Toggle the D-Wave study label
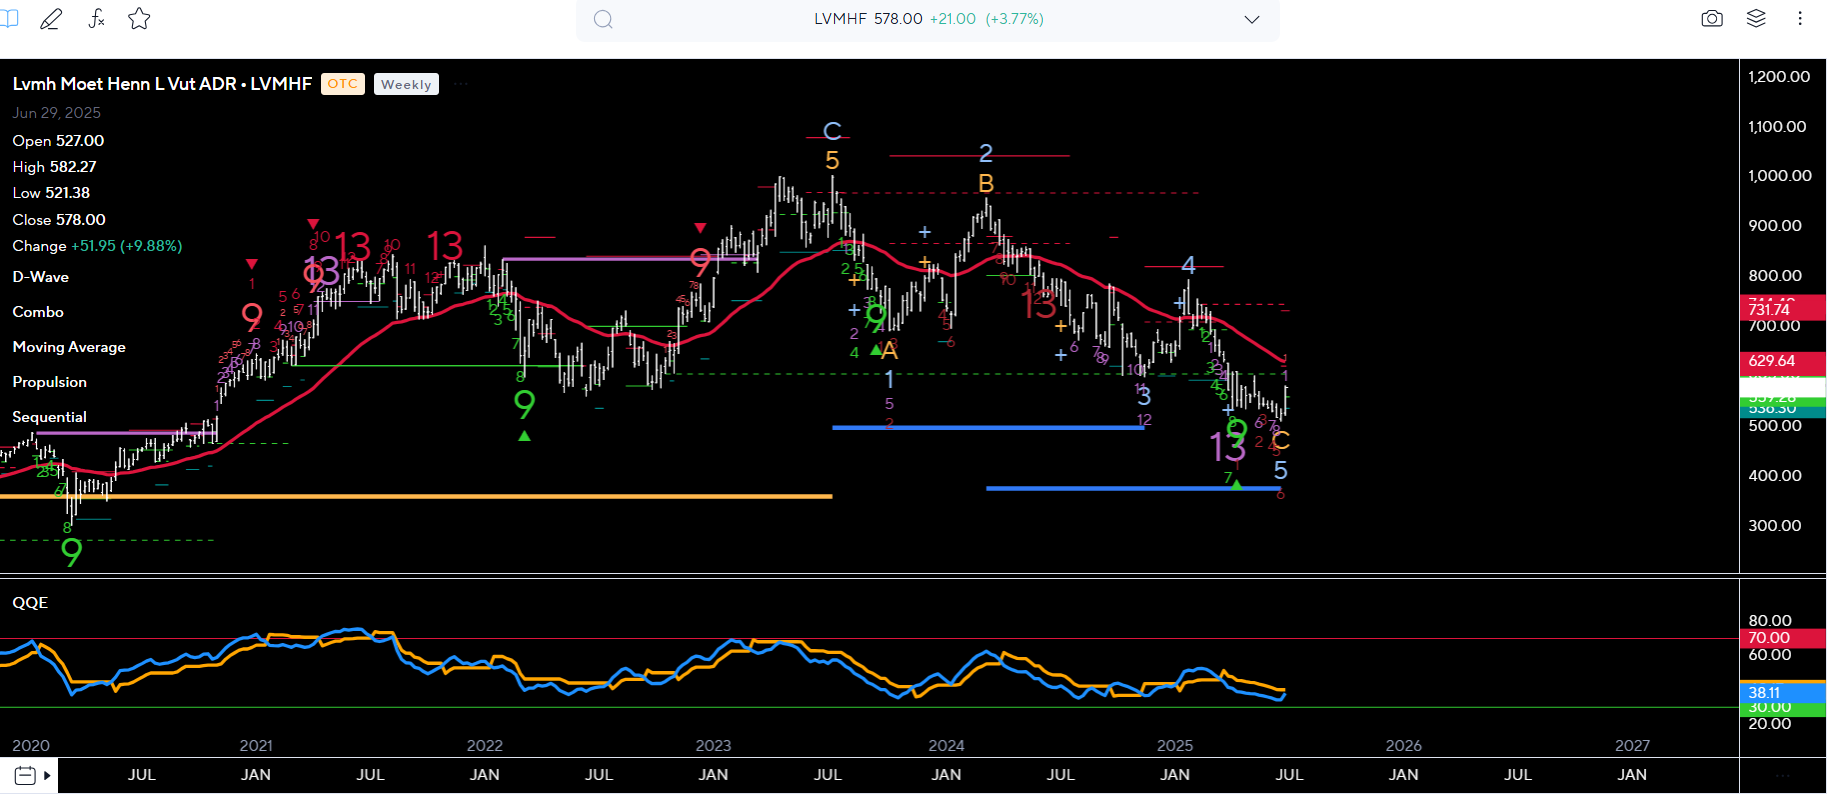The height and width of the screenshot is (797, 1835). pos(41,277)
